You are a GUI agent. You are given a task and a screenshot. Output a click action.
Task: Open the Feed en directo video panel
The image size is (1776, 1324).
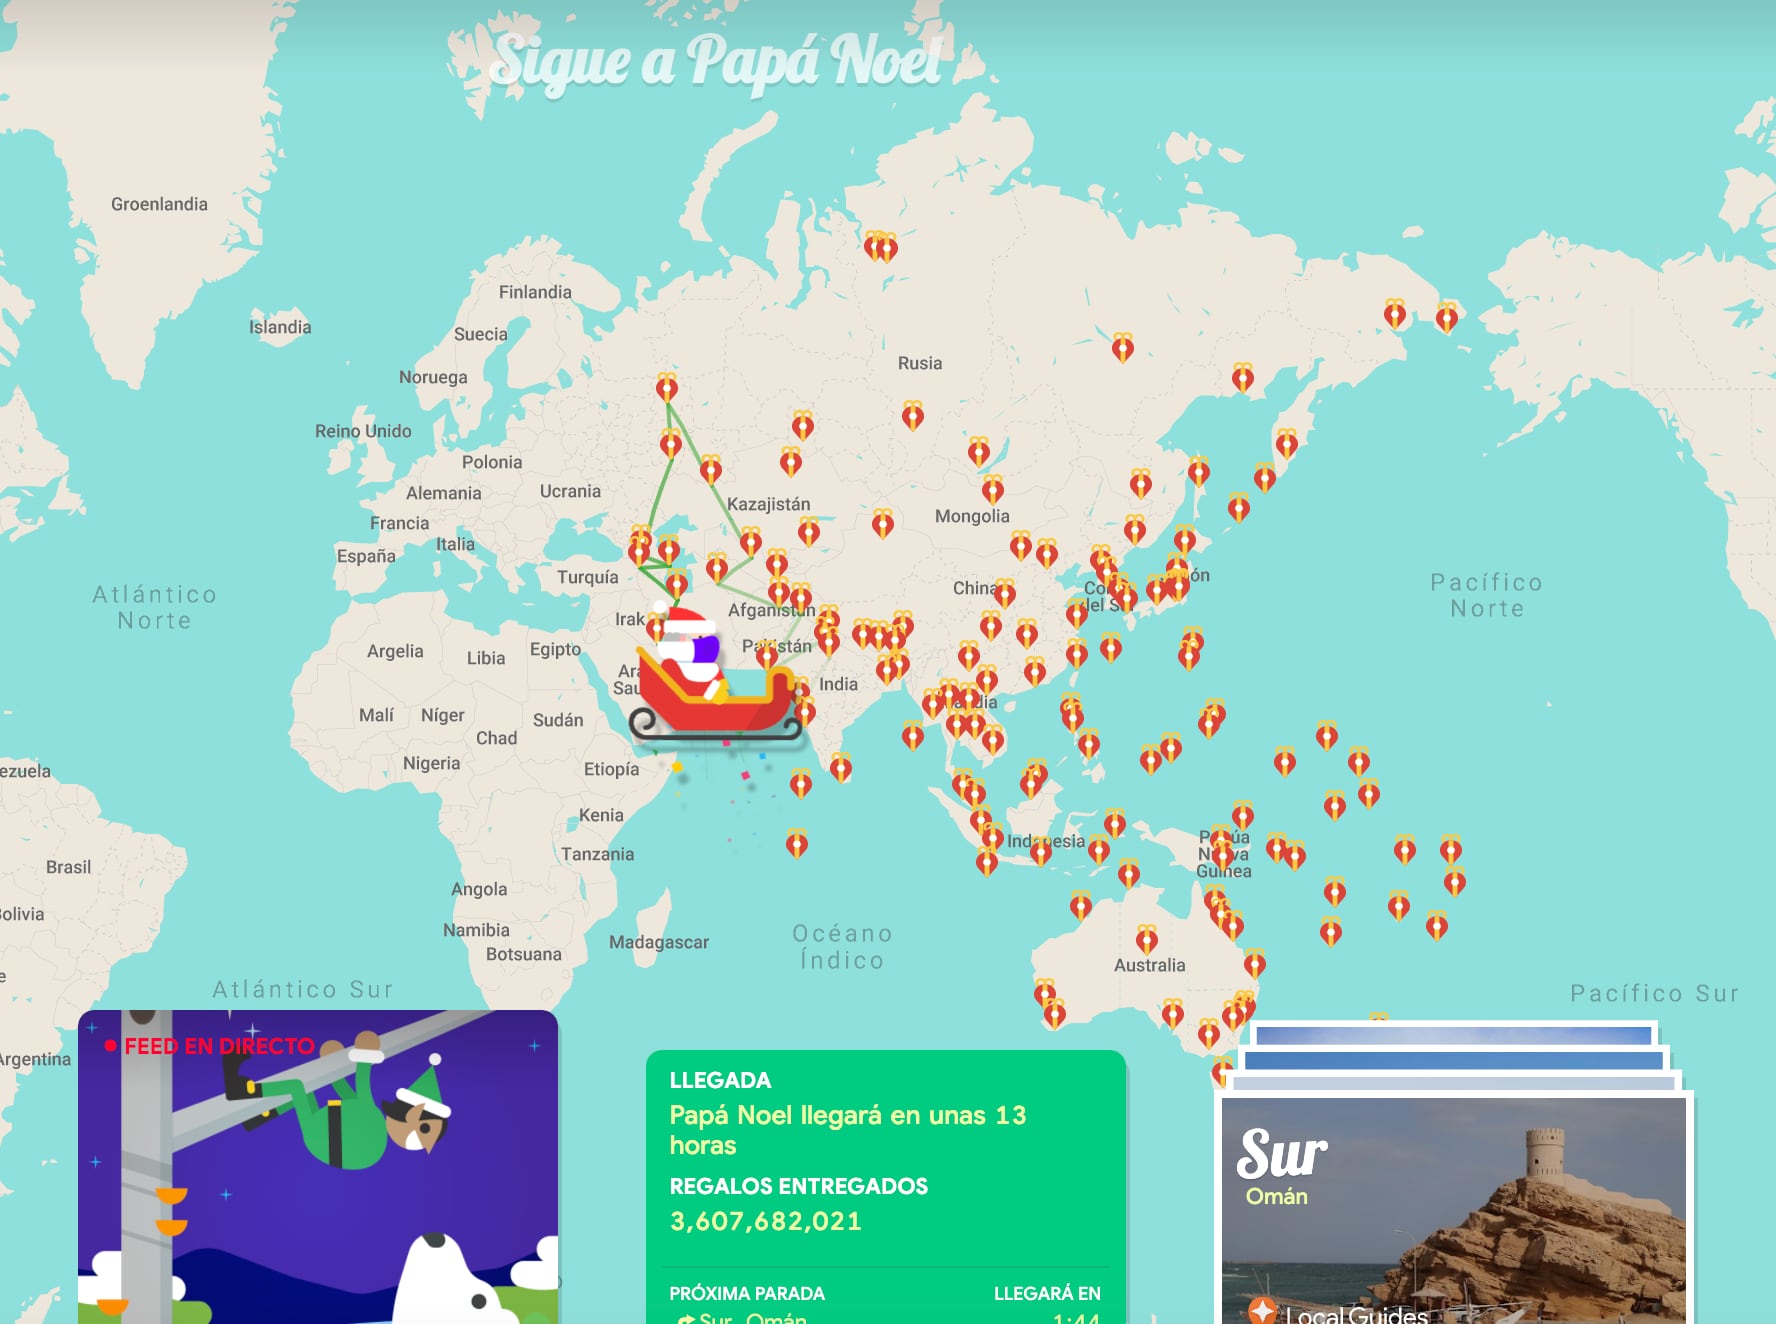tap(318, 1170)
